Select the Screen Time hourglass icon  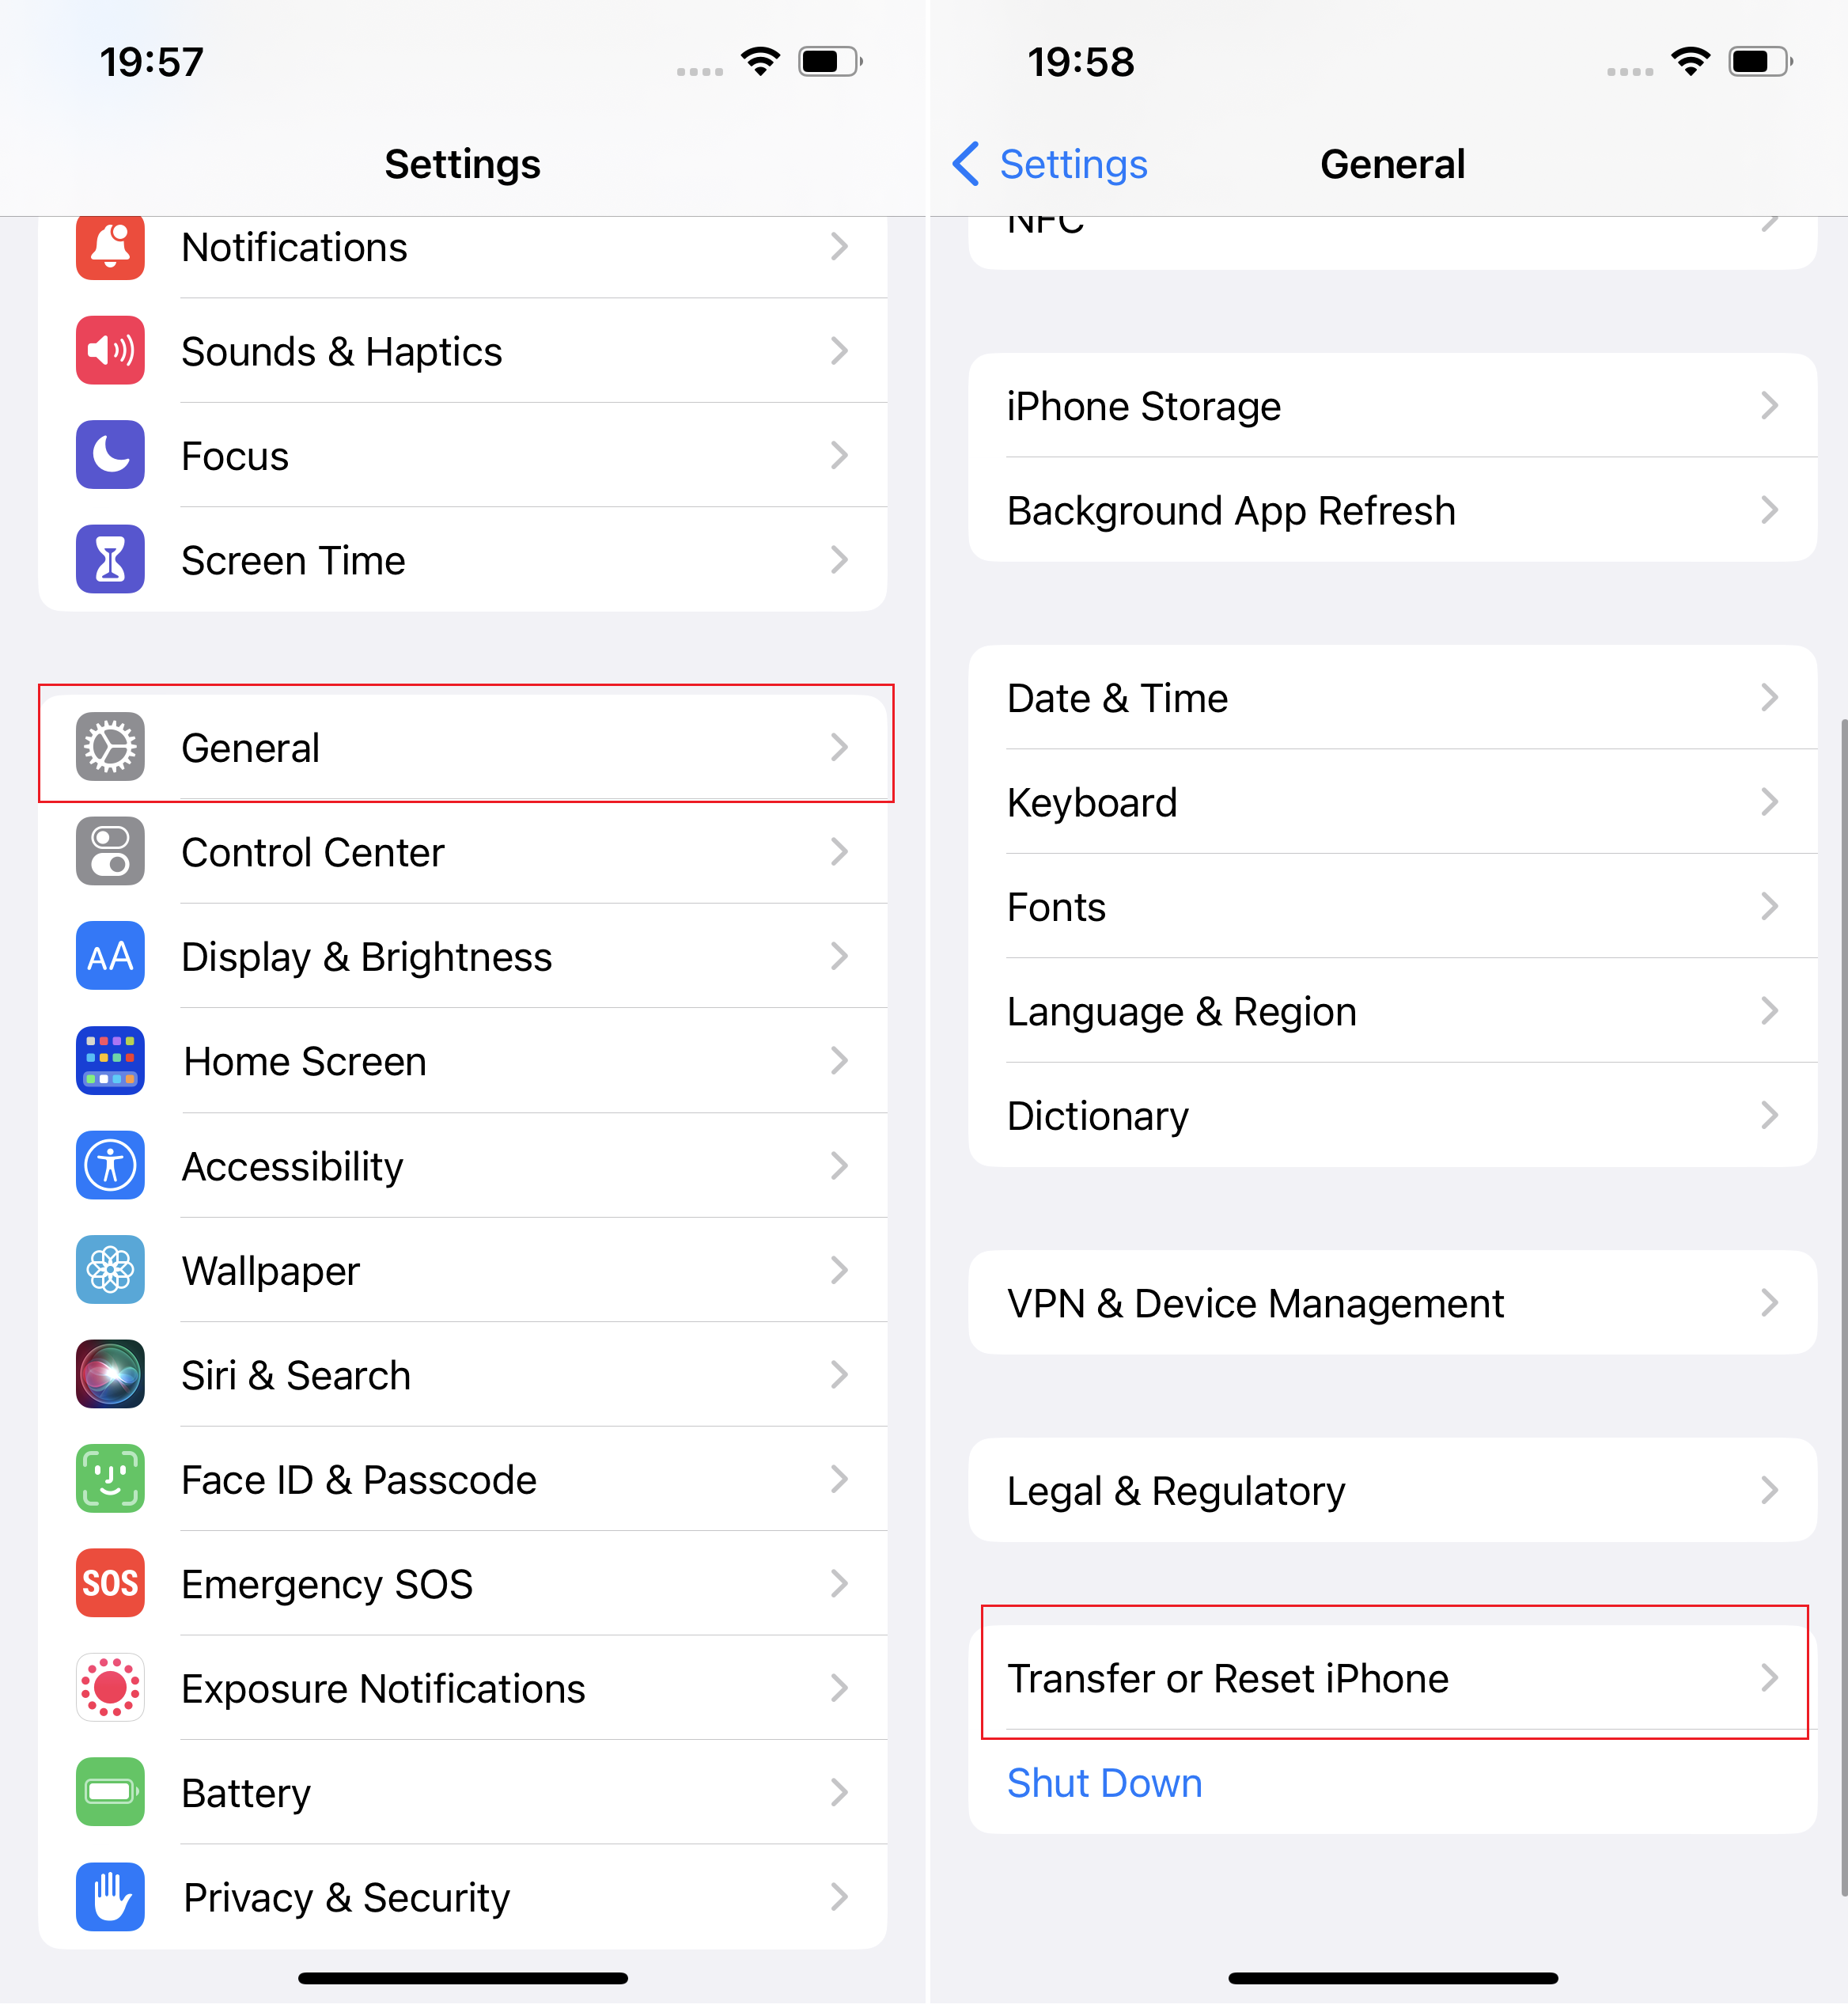point(110,560)
